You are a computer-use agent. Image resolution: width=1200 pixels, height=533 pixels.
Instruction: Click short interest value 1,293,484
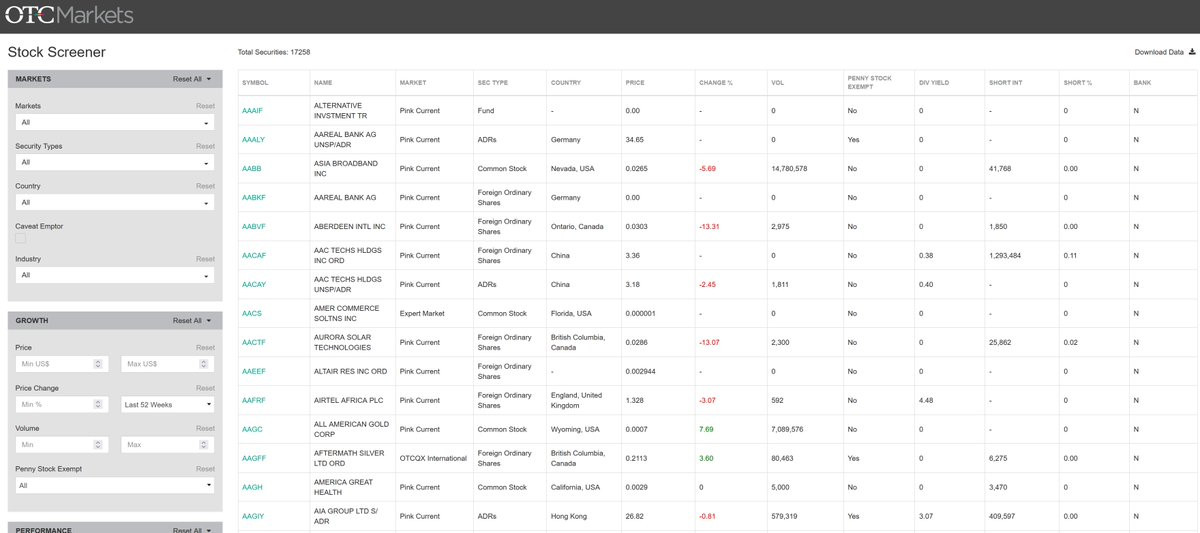[1004, 256]
